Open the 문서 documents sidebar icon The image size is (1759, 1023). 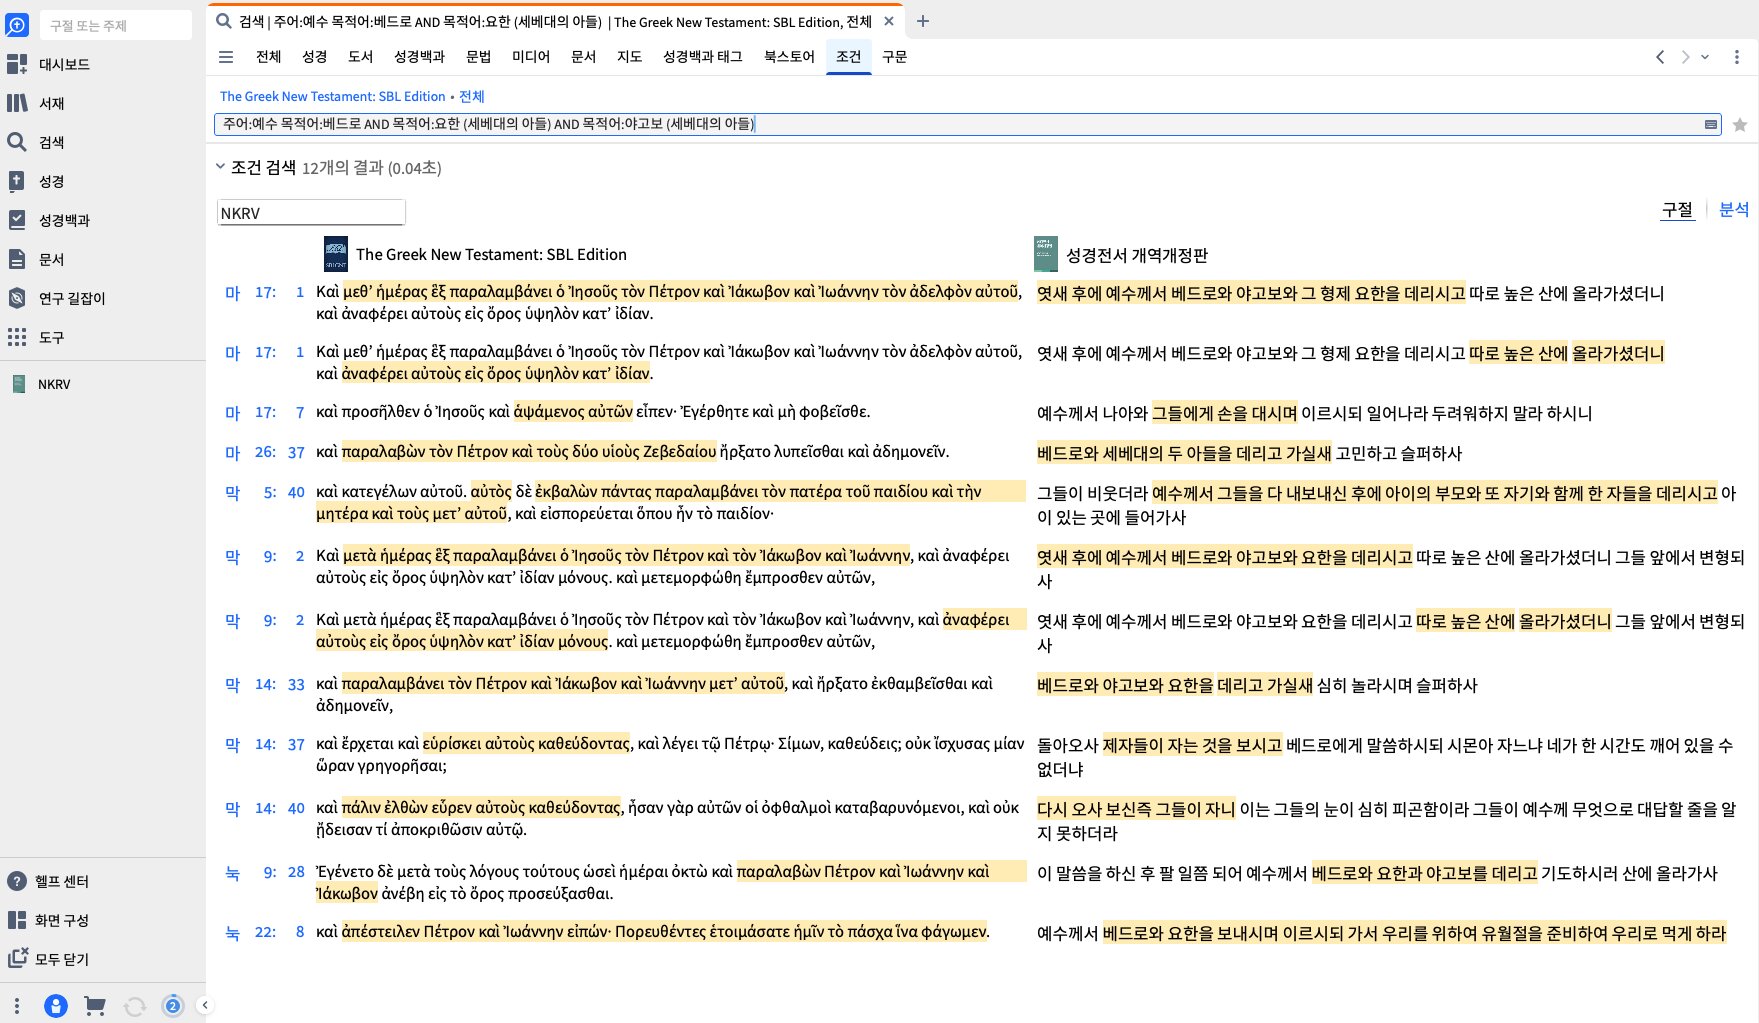[17, 259]
